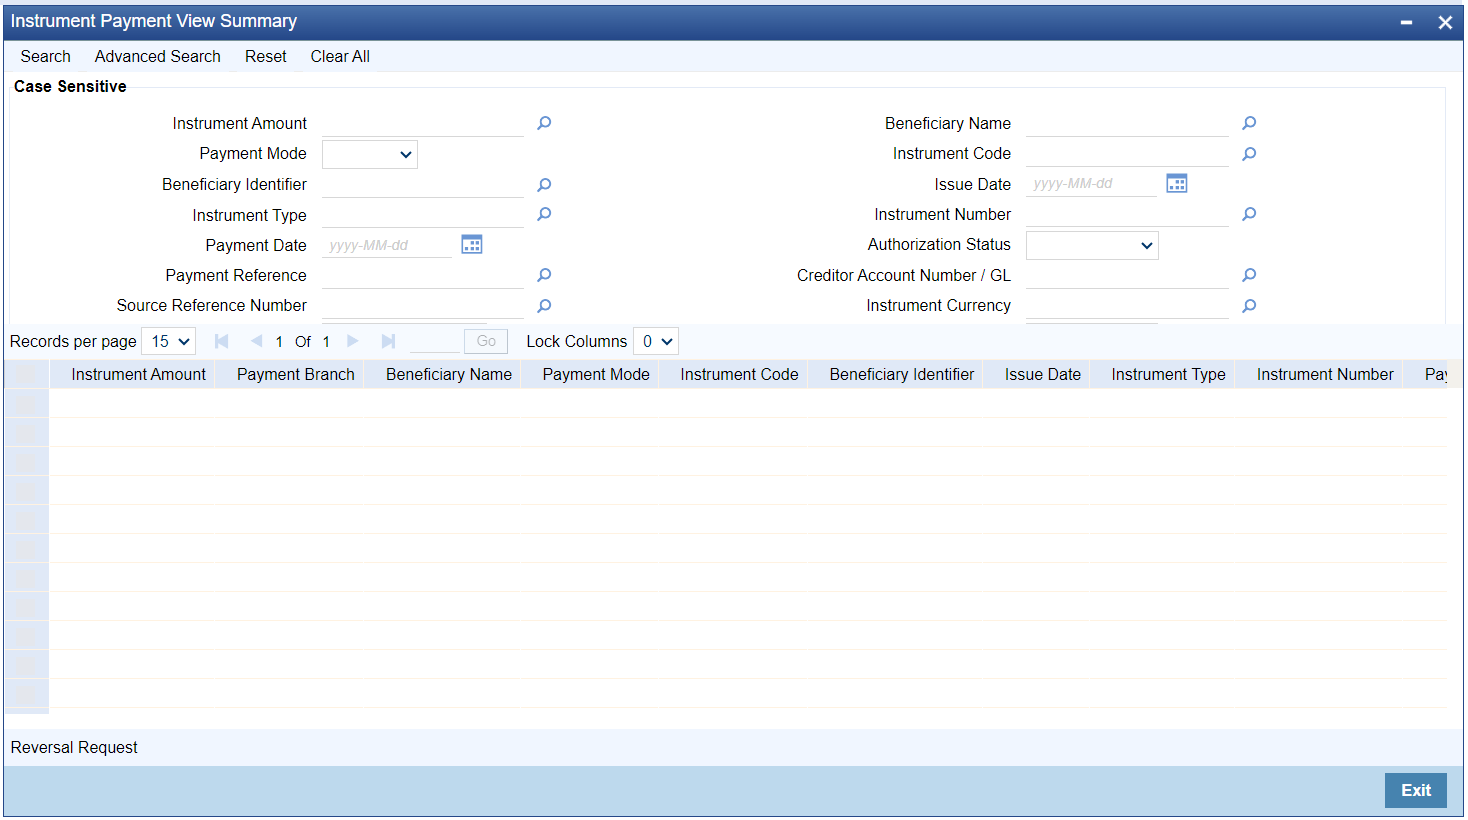This screenshot has height=820, width=1468.
Task: Click the Exit button
Action: [1416, 790]
